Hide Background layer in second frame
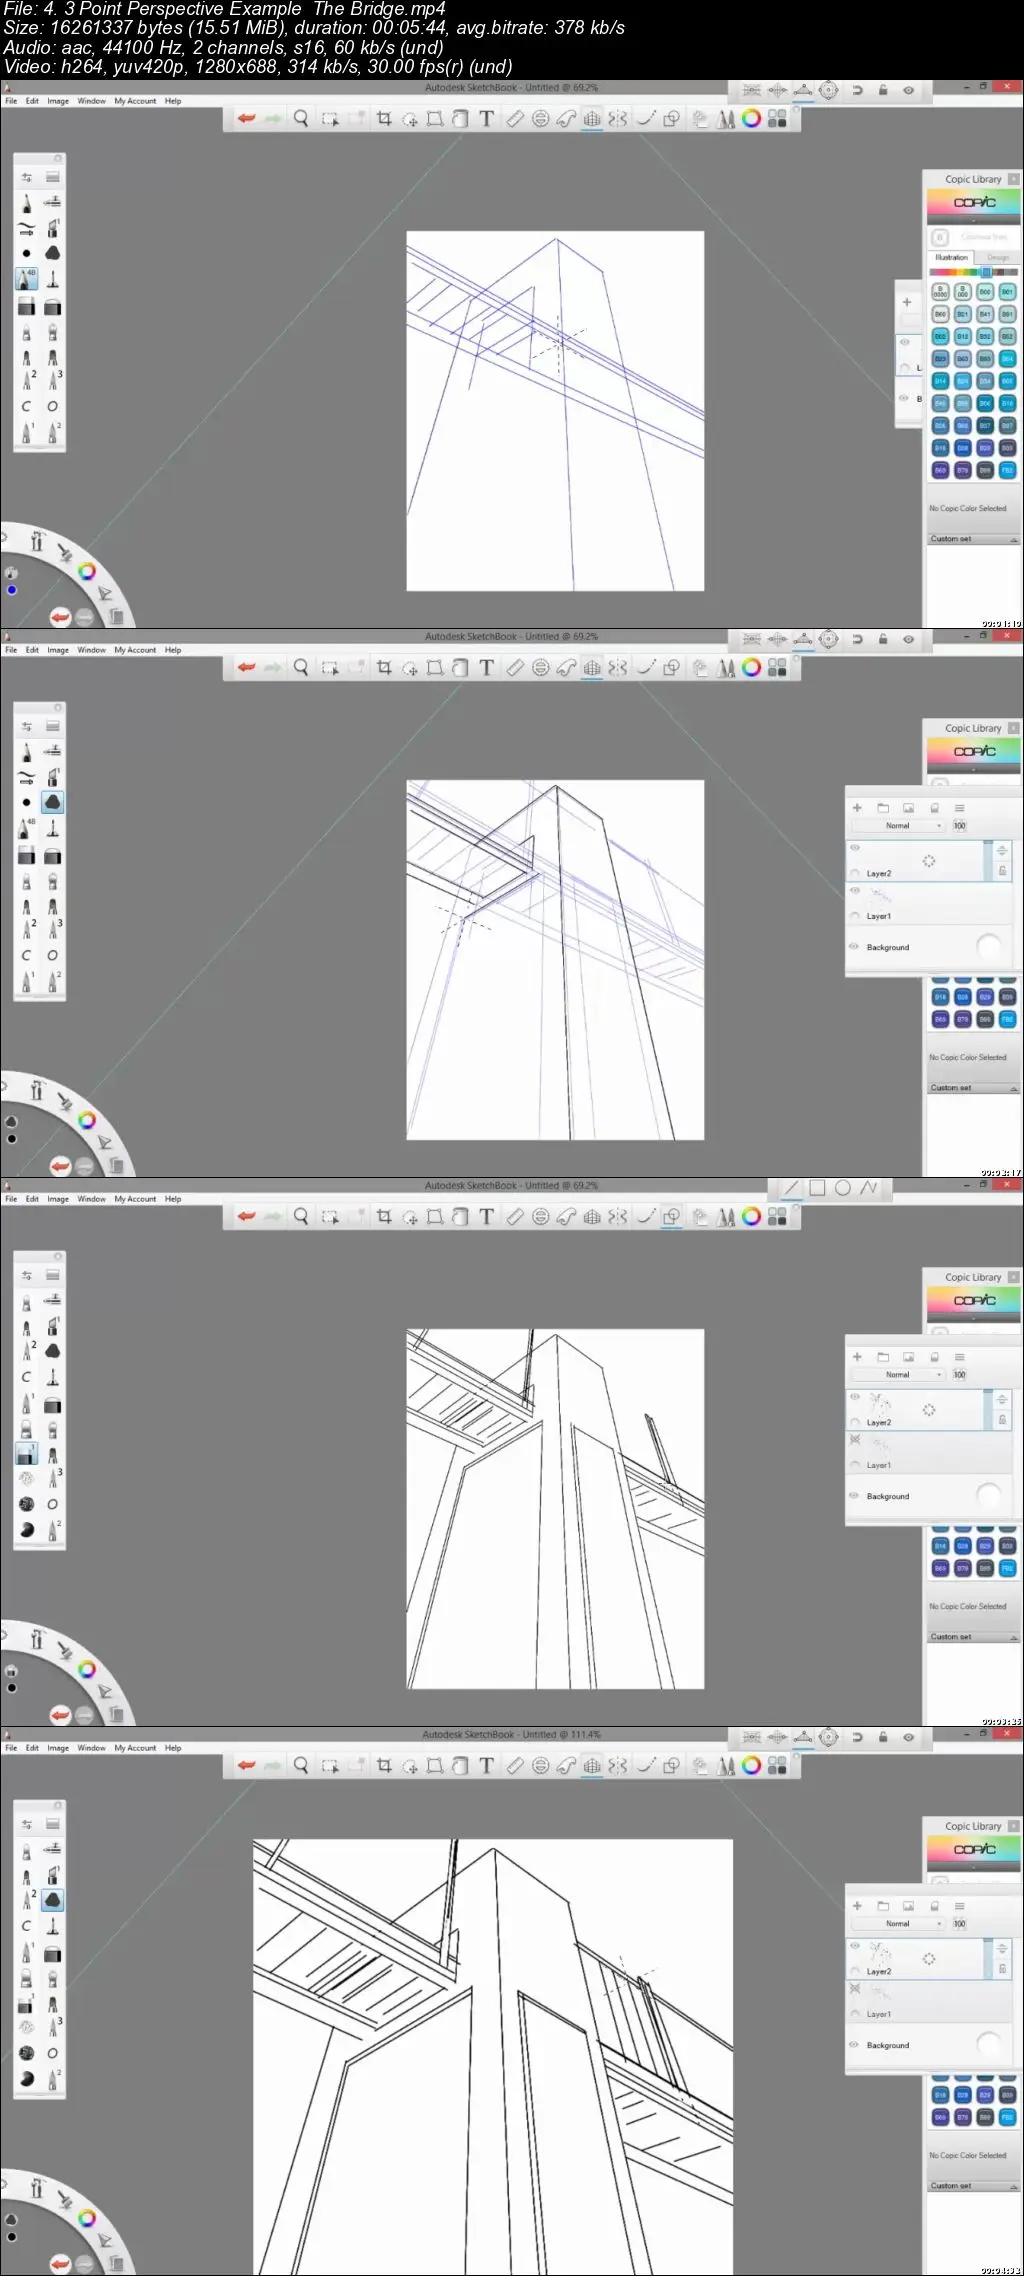This screenshot has height=2276, width=1024. 855,946
